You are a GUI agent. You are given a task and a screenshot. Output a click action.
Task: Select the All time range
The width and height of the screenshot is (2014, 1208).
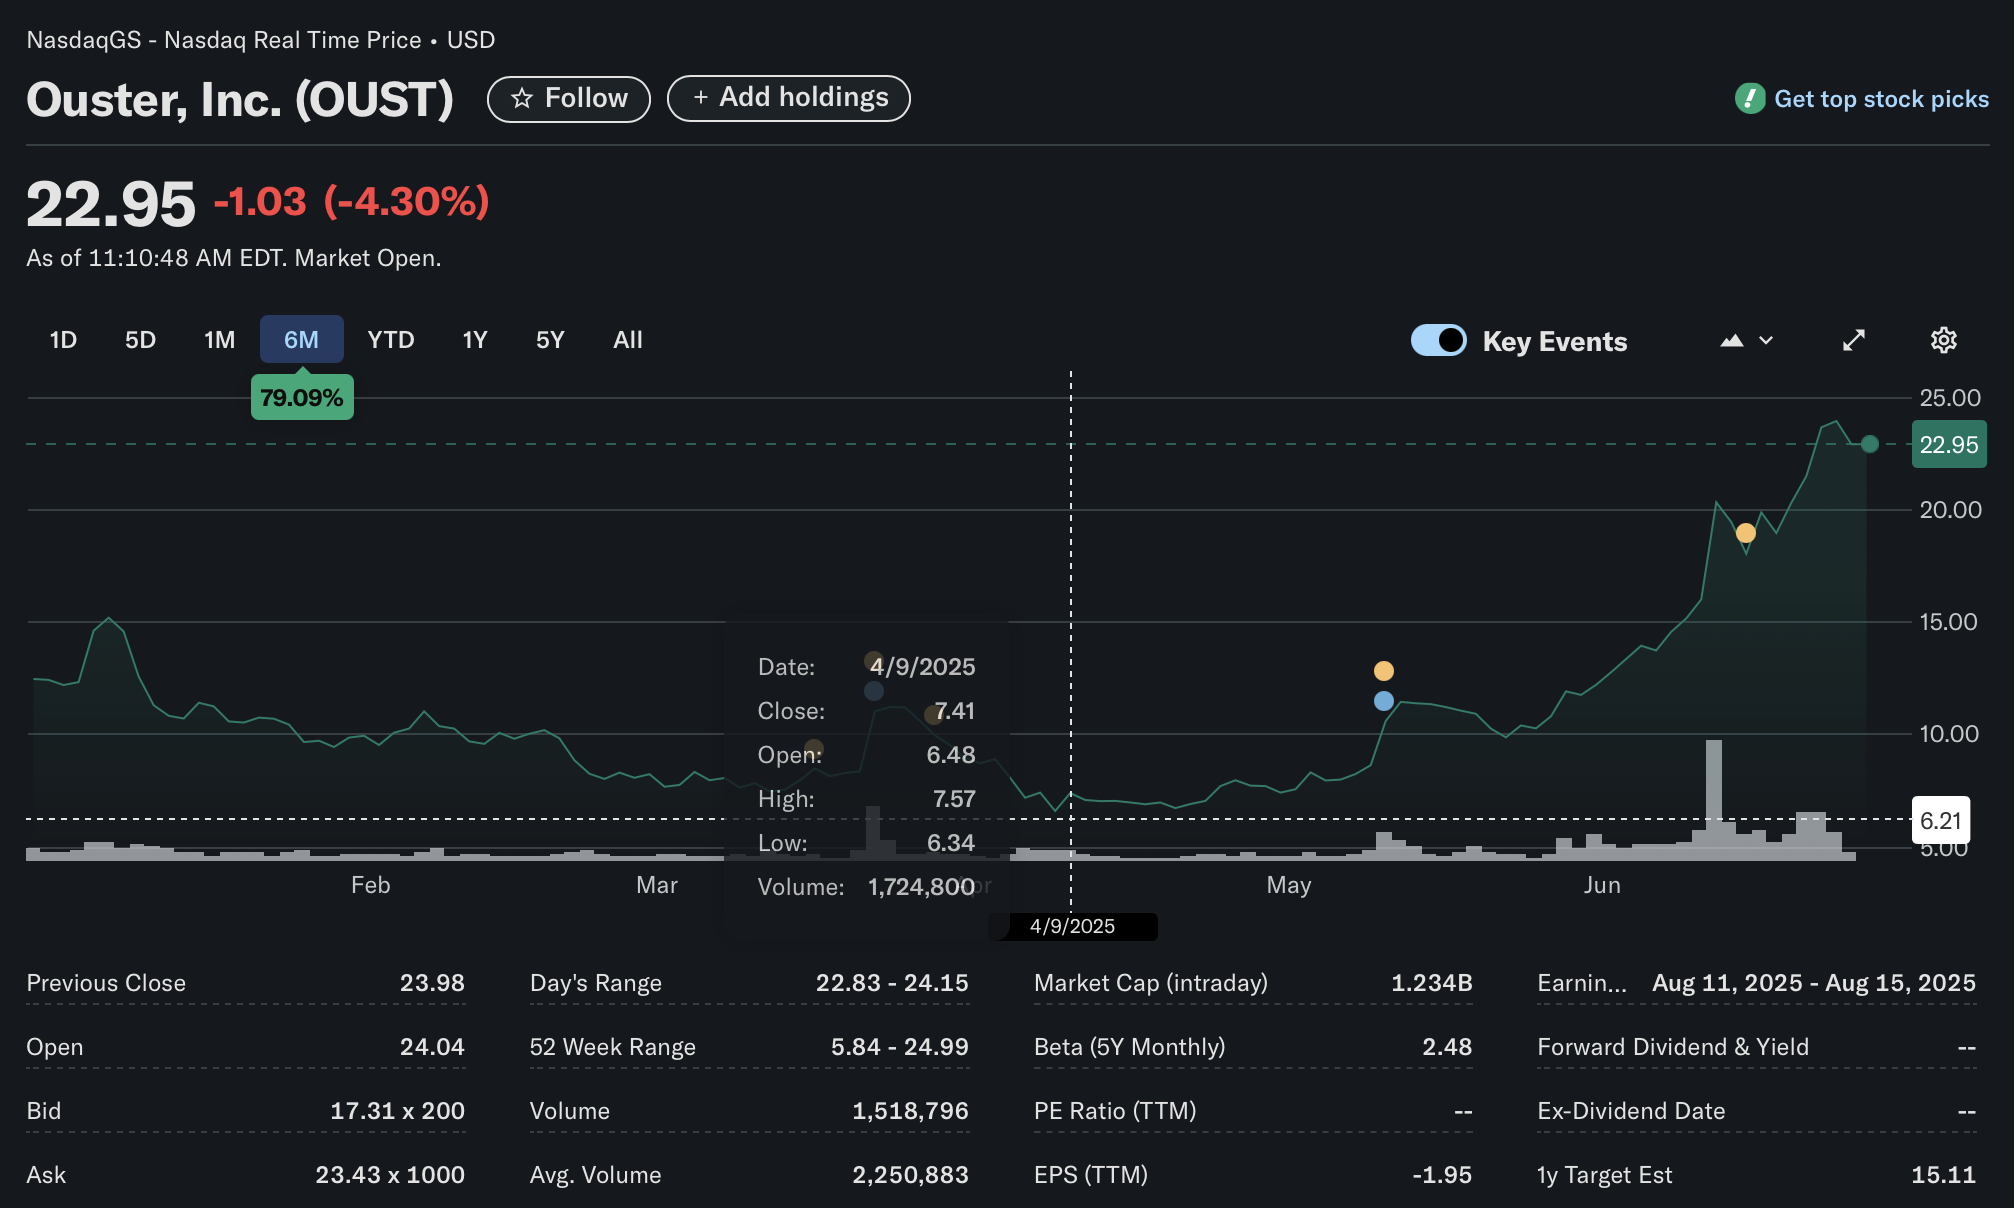click(628, 340)
